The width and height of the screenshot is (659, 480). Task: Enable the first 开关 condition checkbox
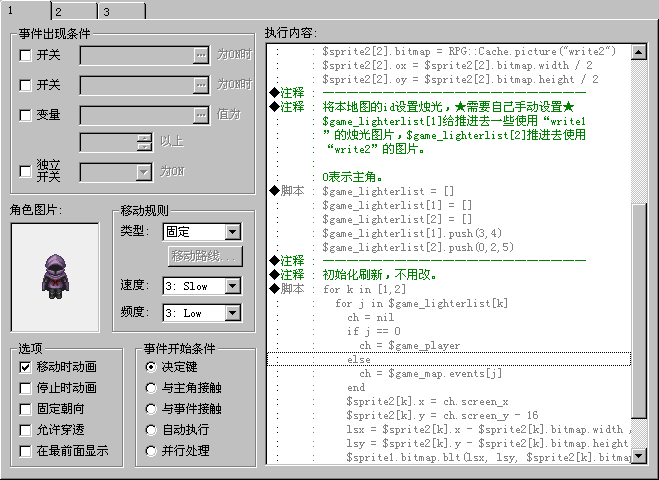25,55
